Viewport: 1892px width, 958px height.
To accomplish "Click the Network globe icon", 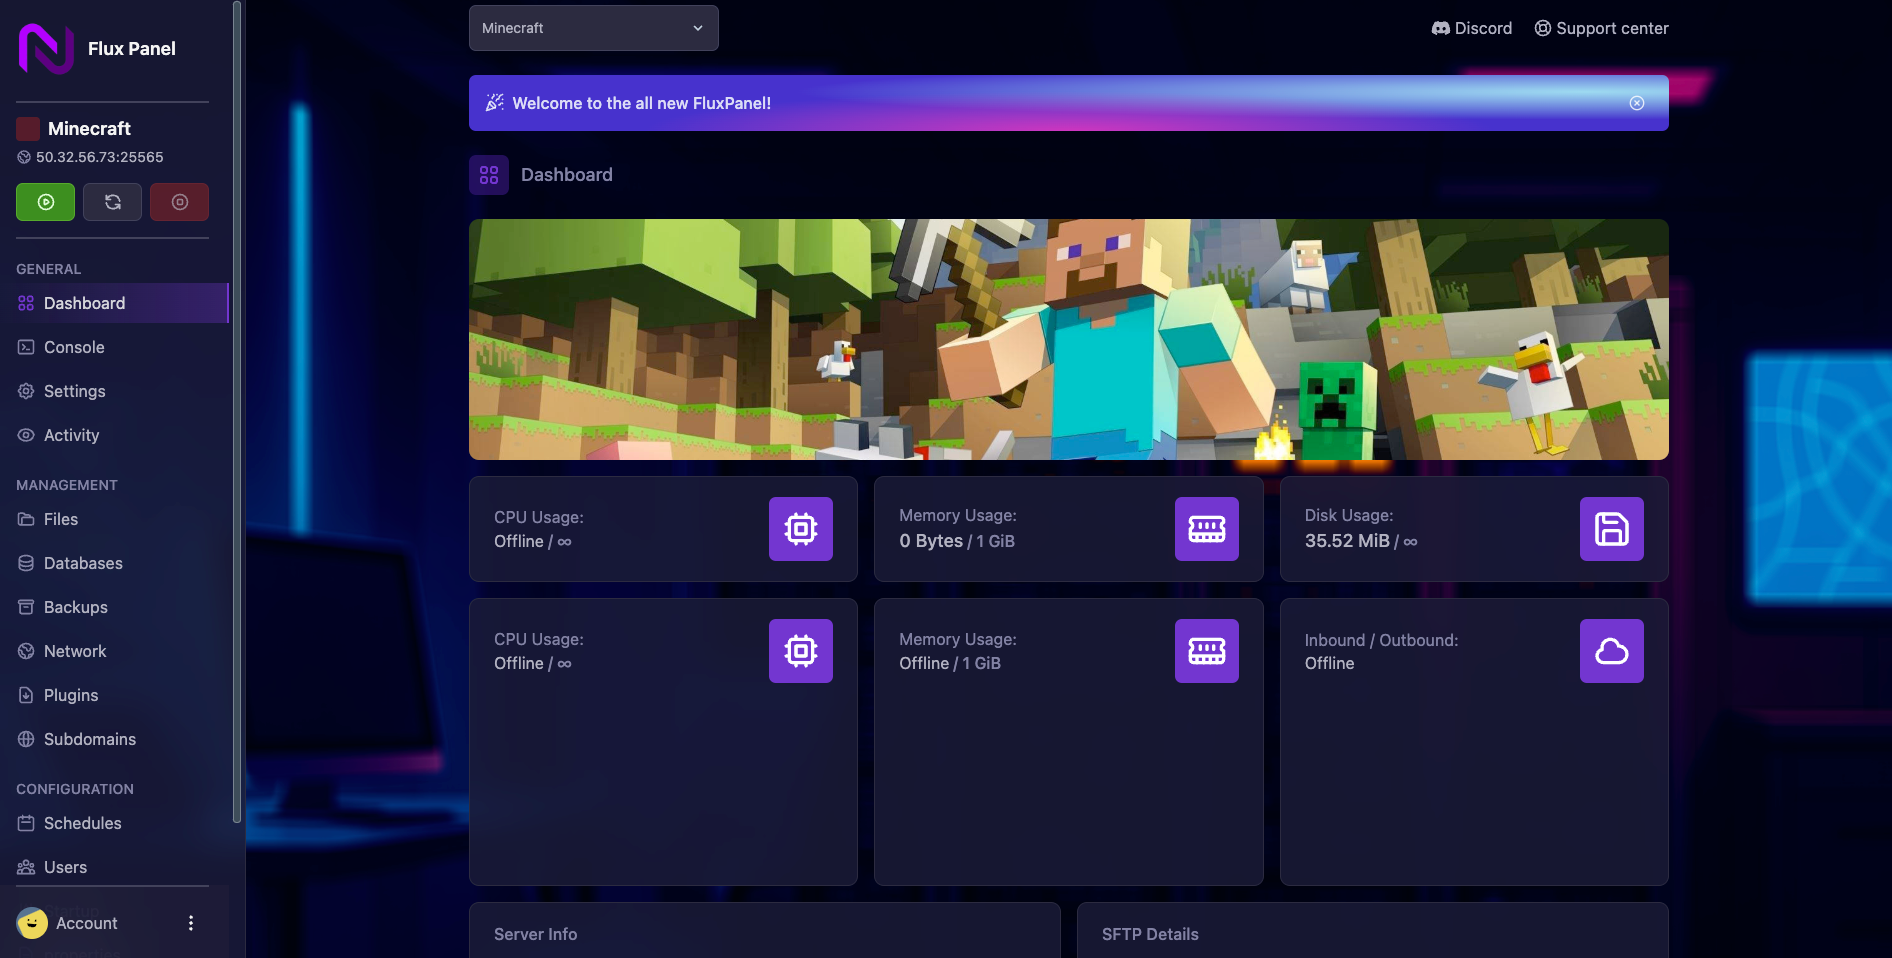I will pos(26,651).
